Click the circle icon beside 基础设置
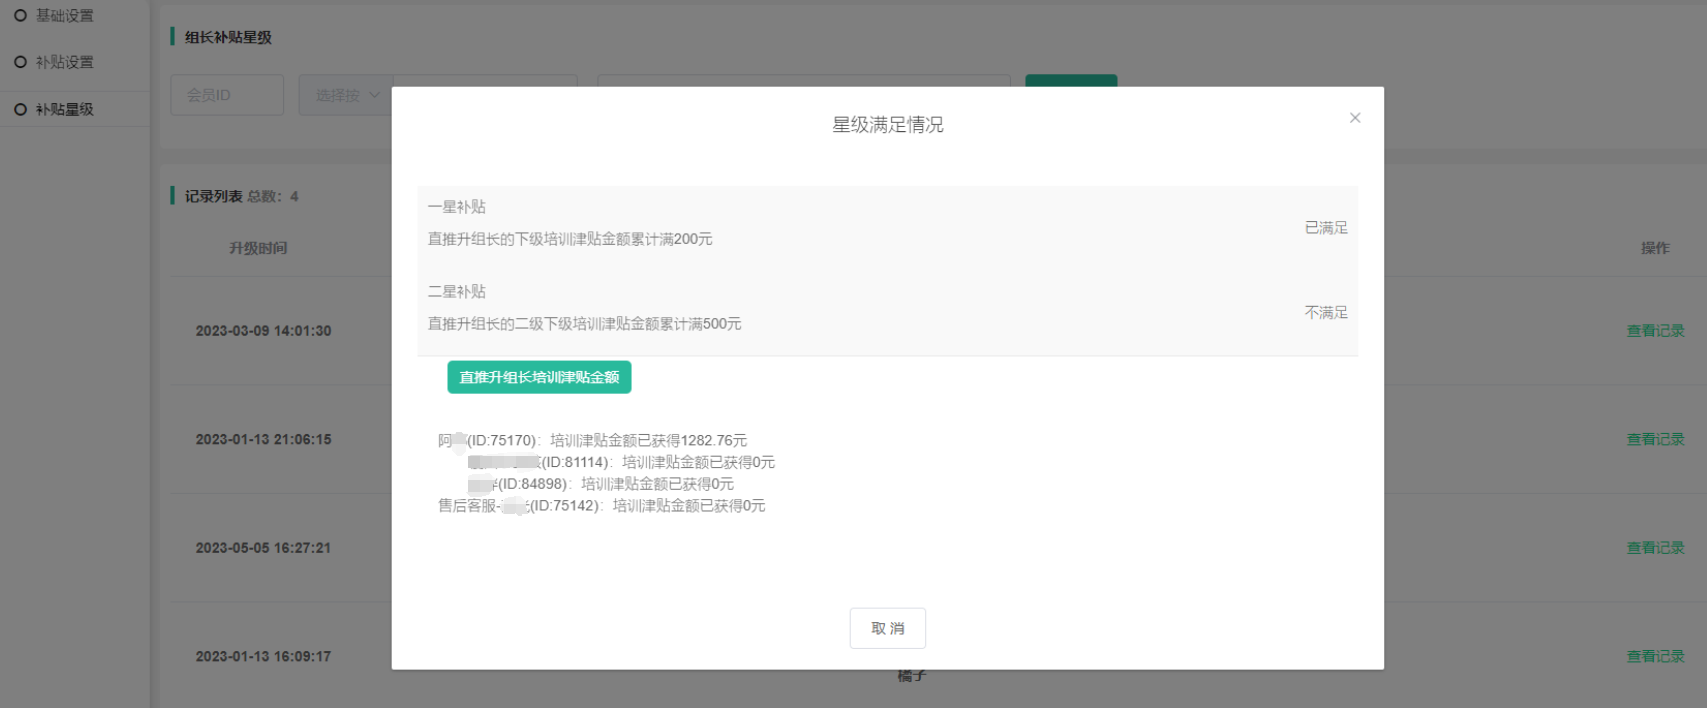This screenshot has width=1707, height=708. click(20, 15)
